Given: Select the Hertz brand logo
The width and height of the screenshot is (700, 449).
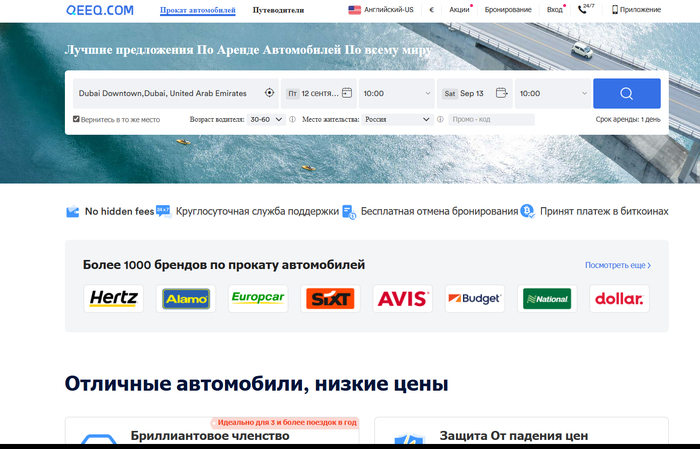Looking at the screenshot, I should [x=115, y=298].
